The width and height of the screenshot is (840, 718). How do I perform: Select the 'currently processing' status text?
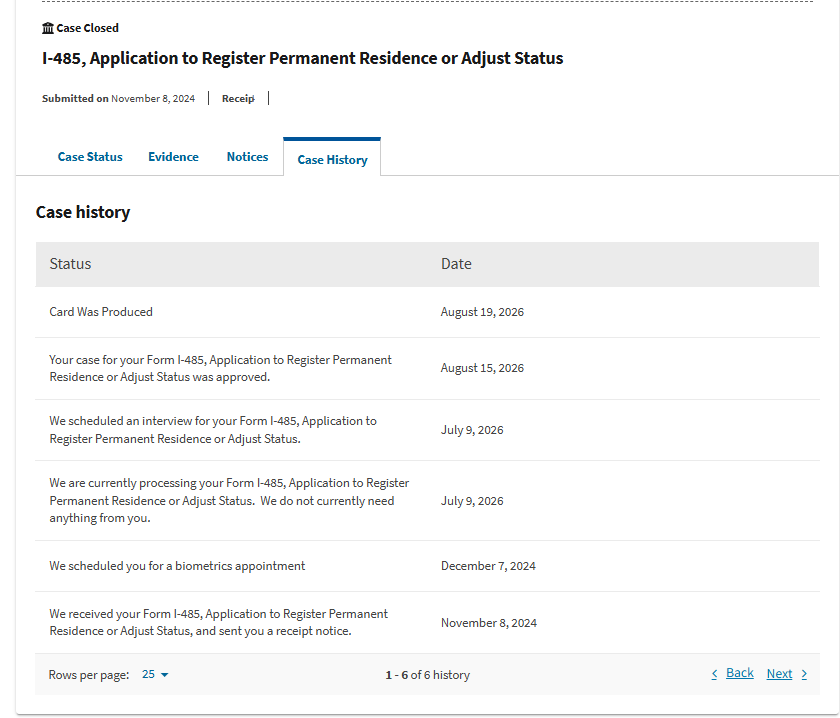click(229, 500)
